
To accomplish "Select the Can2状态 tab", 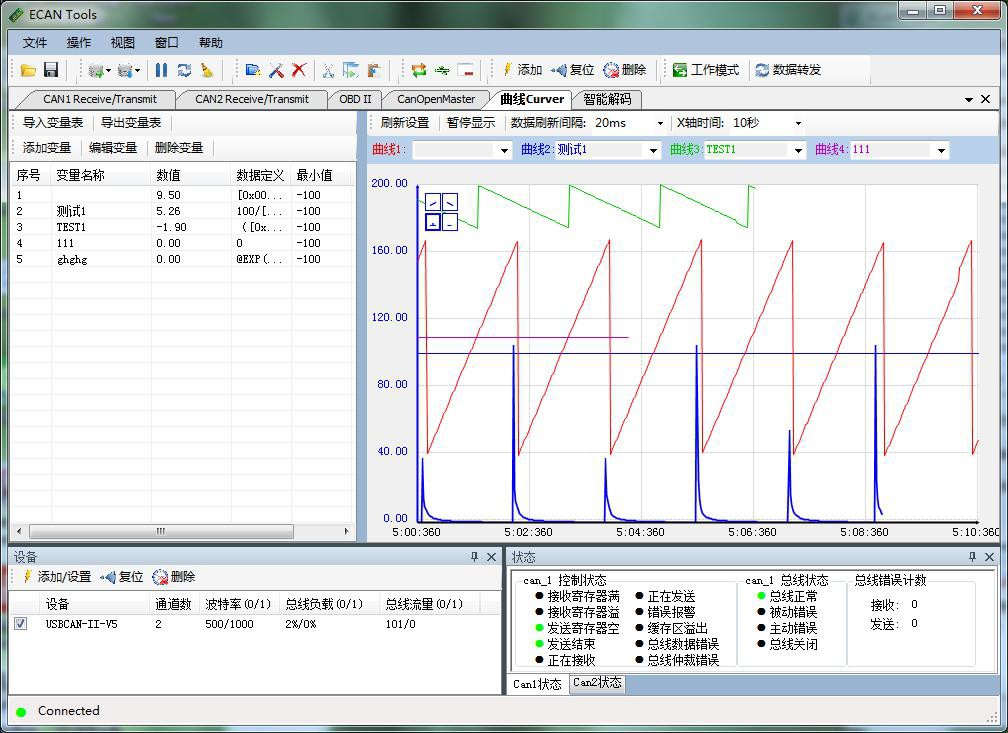I will [x=597, y=683].
